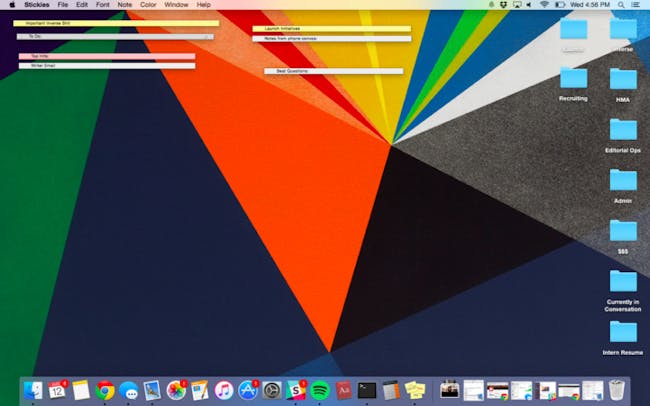Click the date and time in menu bar
The width and height of the screenshot is (650, 406).
click(590, 5)
